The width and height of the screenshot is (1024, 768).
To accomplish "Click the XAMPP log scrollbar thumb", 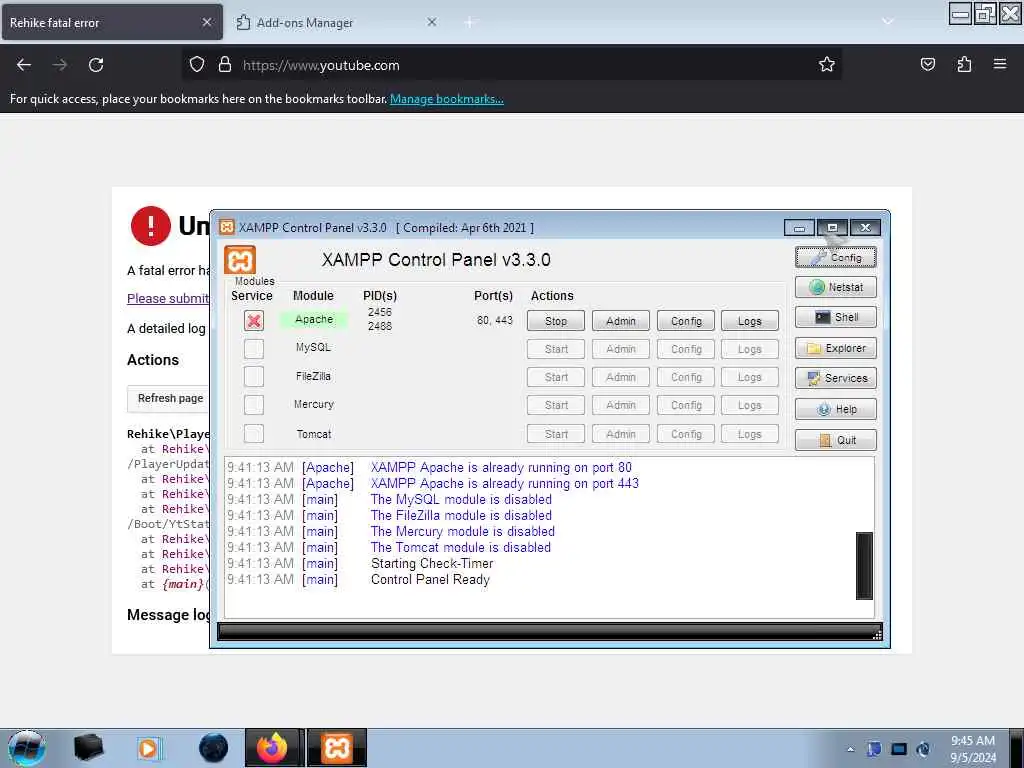I will coord(865,566).
